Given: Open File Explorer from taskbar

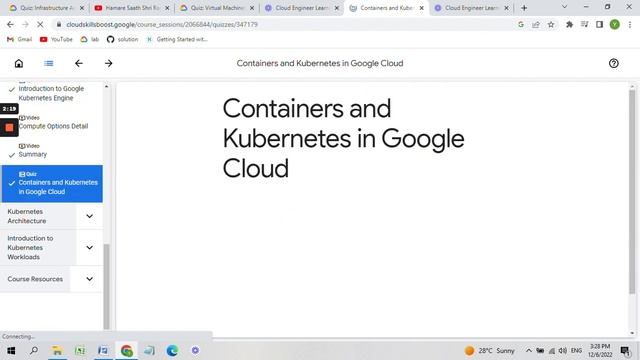Looking at the screenshot, I should [57, 351].
